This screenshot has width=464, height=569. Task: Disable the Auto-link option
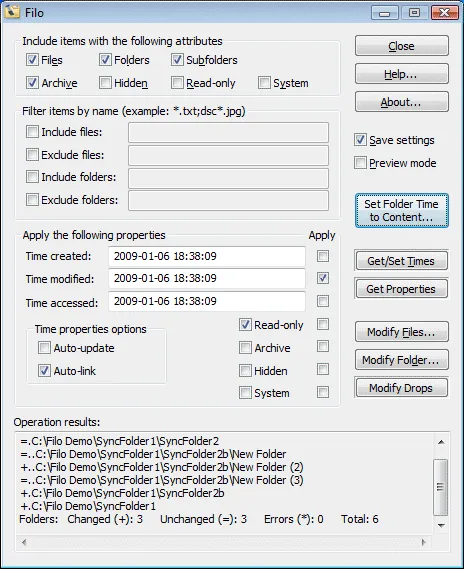[x=44, y=371]
